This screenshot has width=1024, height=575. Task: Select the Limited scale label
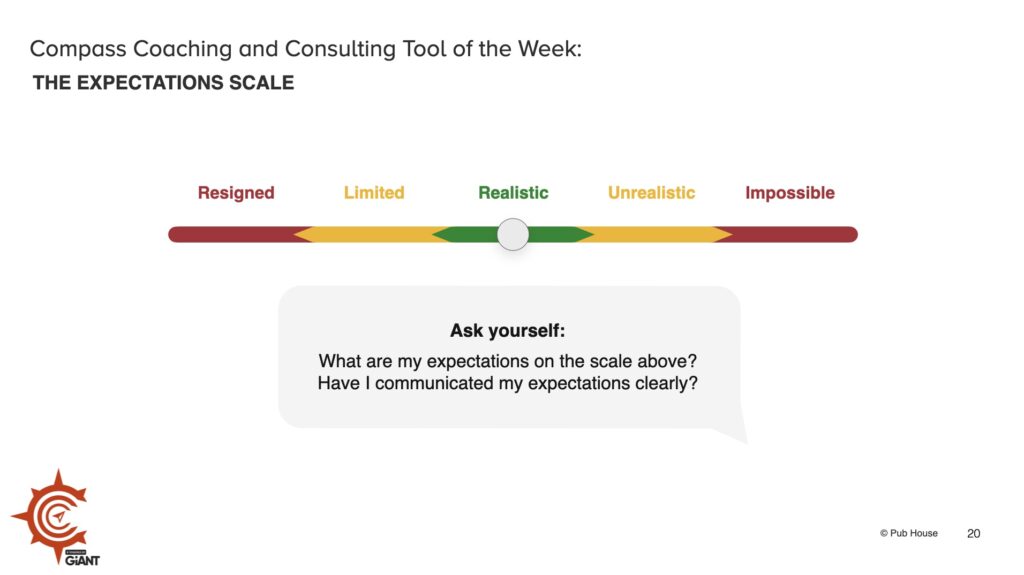[374, 193]
